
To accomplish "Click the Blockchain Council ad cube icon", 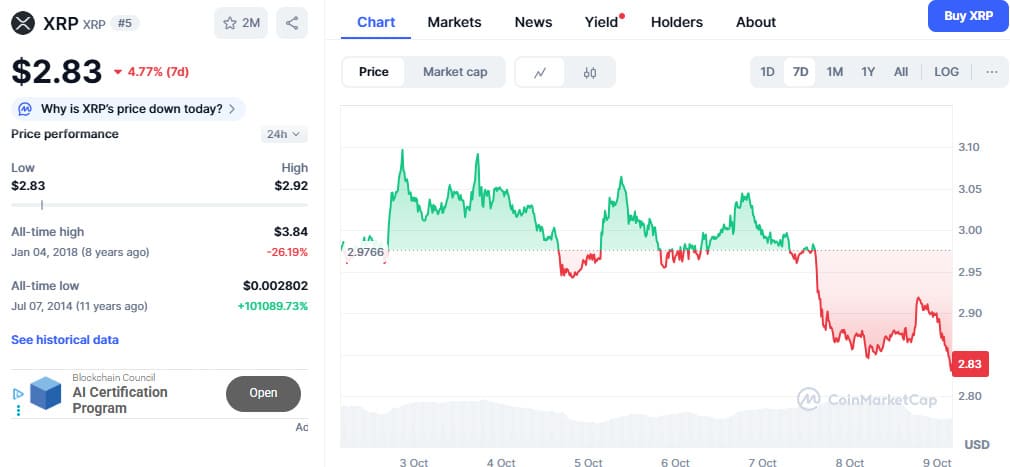I will coord(46,393).
